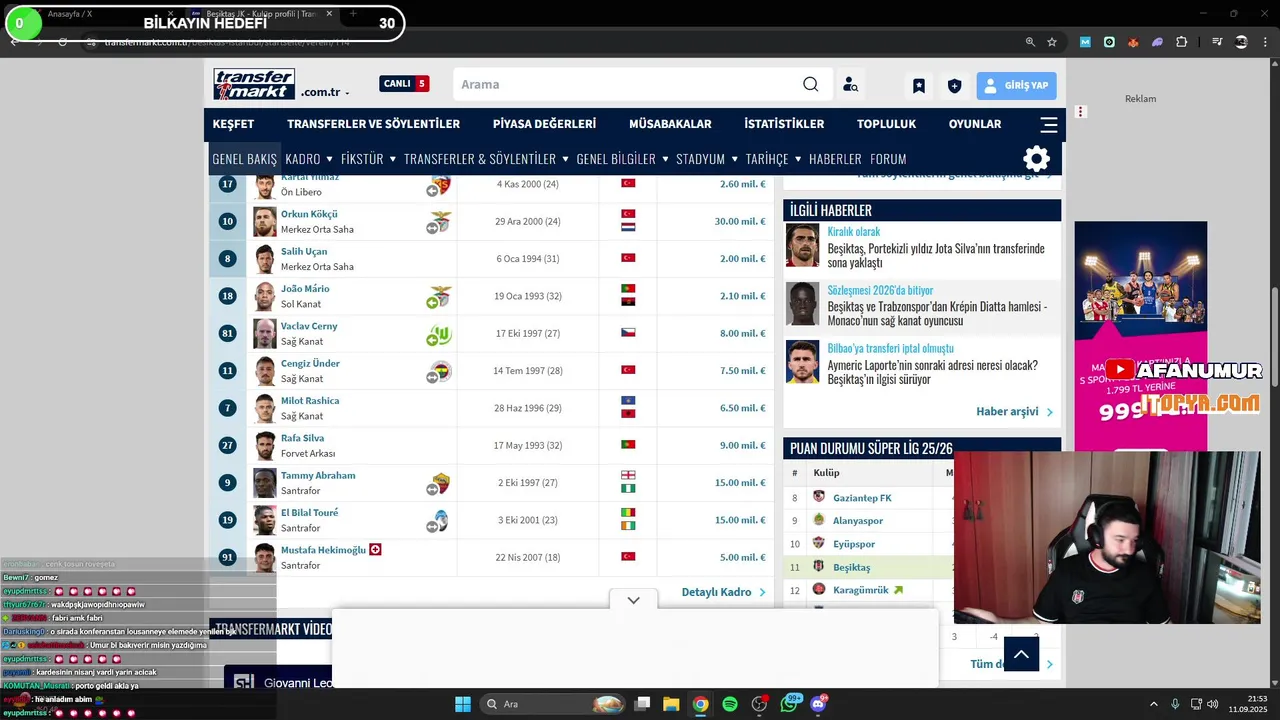Open the MetaMask fox extension
This screenshot has height=720, width=1280.
point(1133,42)
